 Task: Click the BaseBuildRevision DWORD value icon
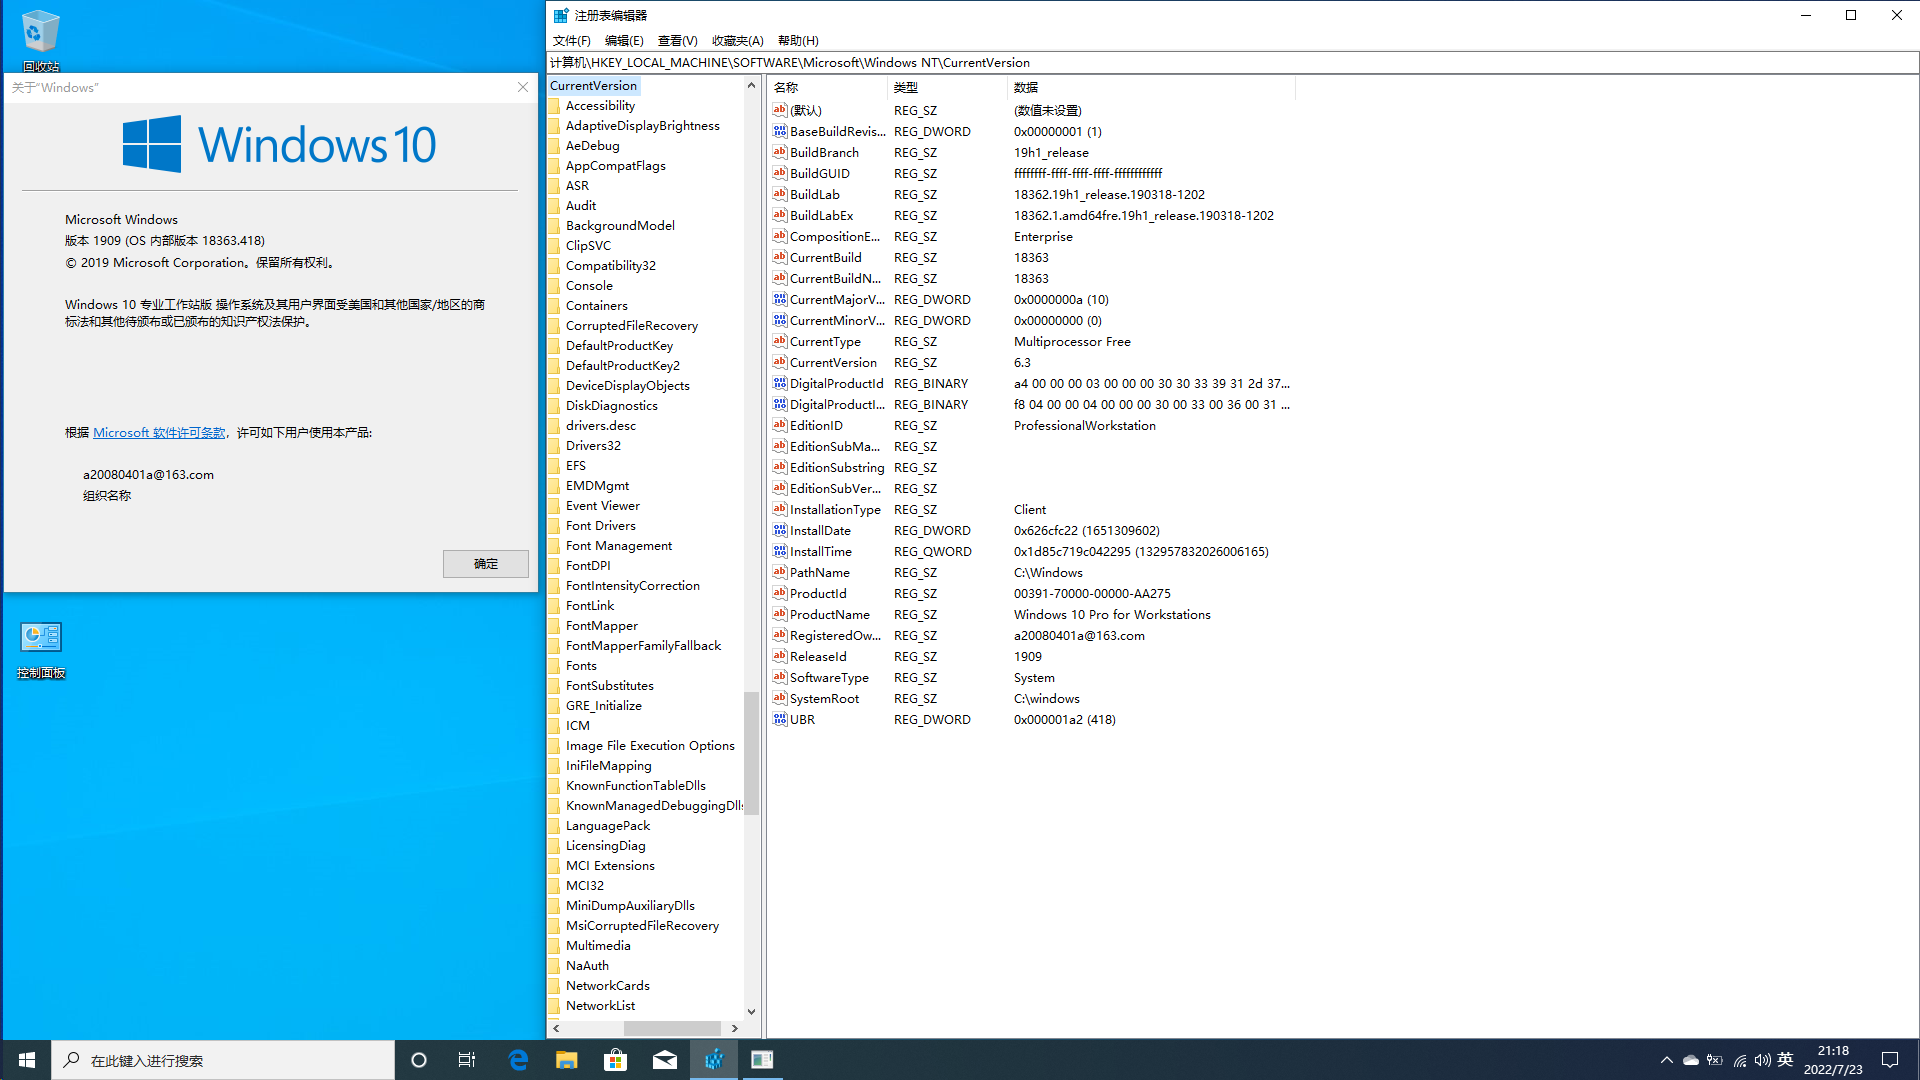tap(780, 131)
